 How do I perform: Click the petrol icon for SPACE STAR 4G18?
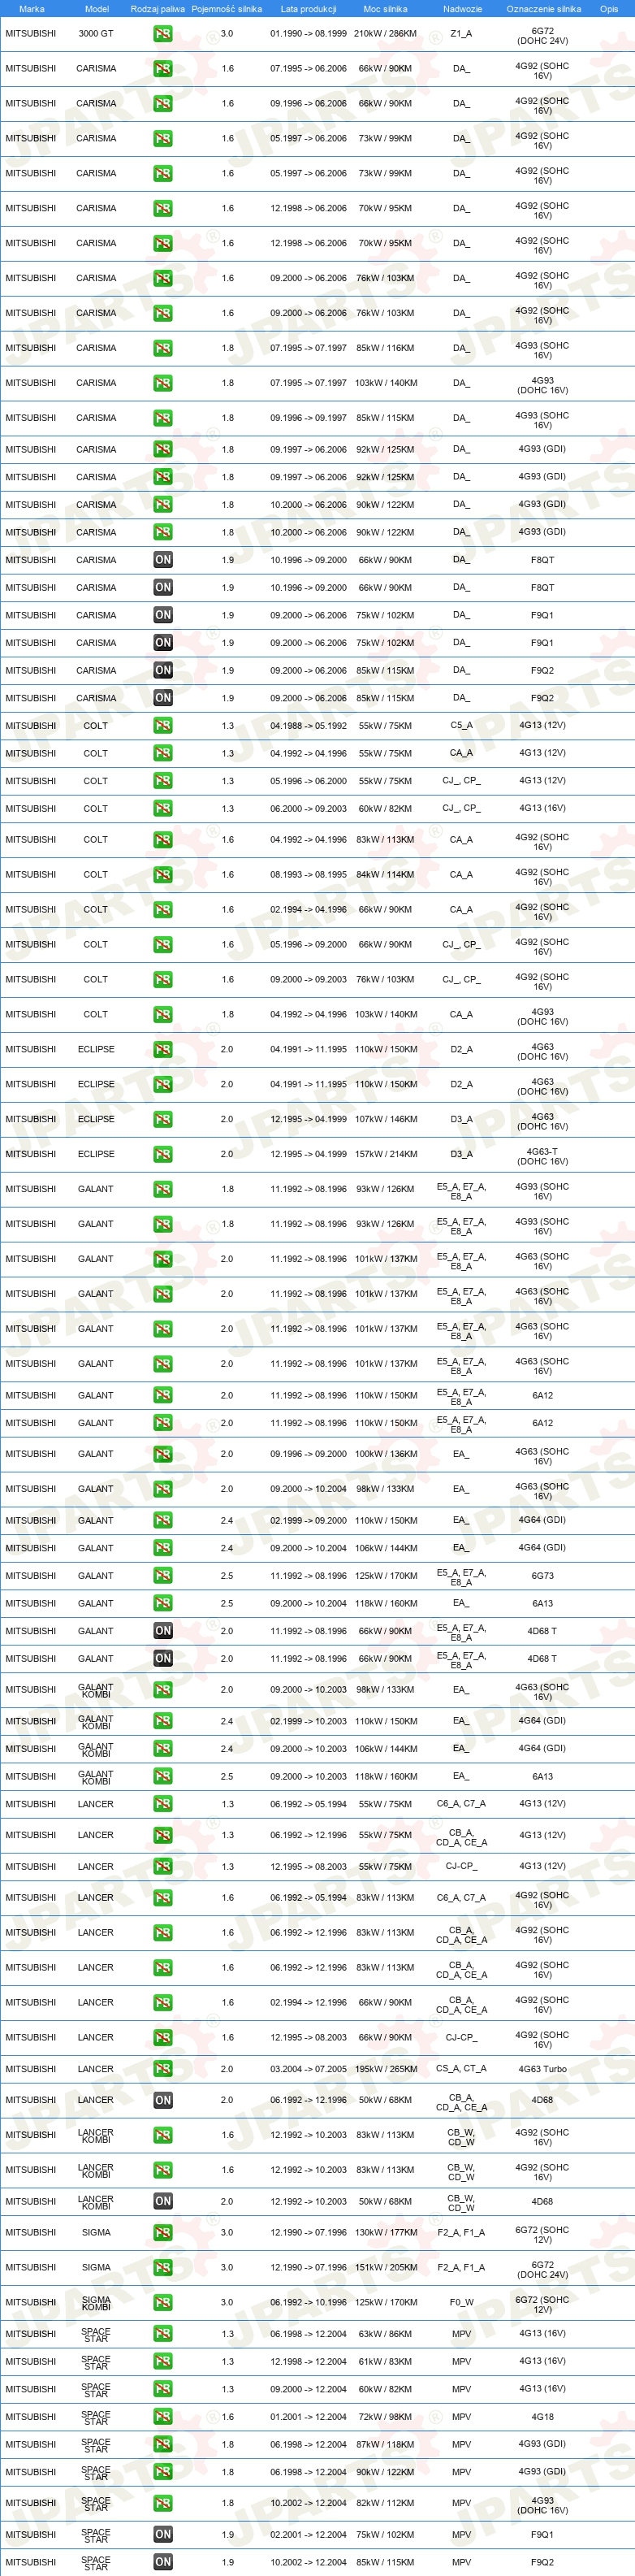point(162,2416)
